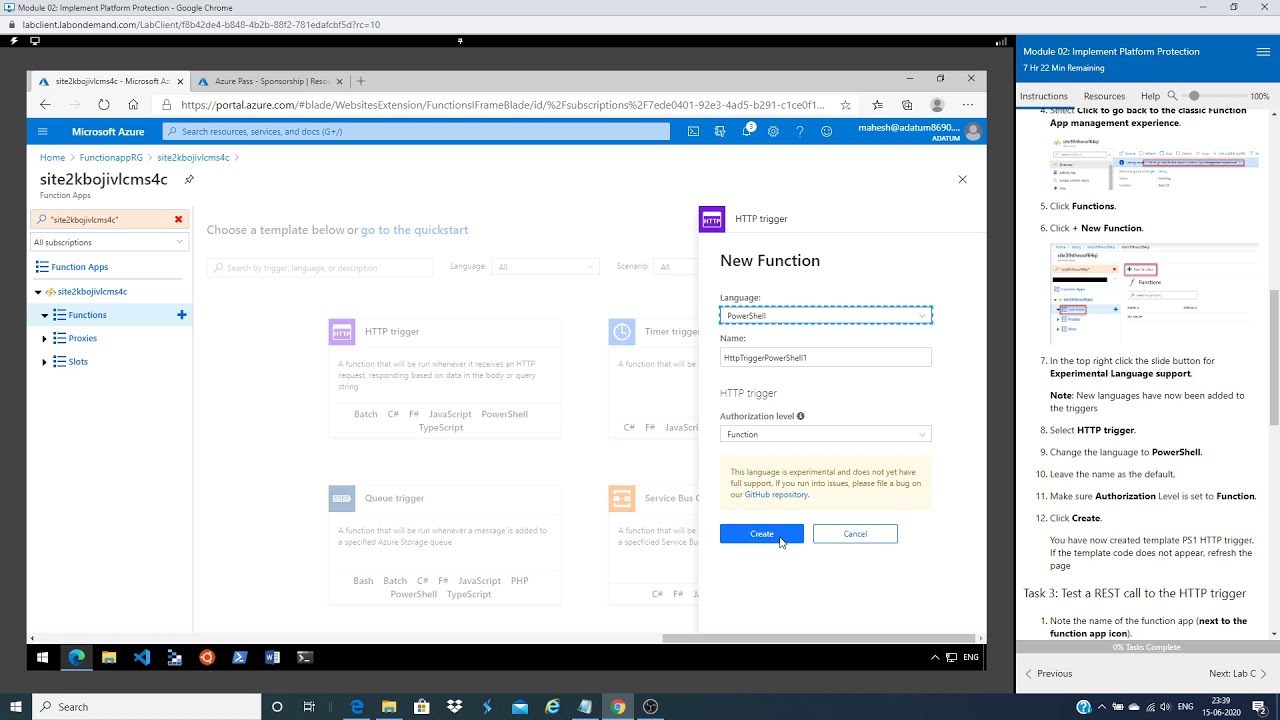Go back in the Edge browser
This screenshot has height=720, width=1280.
pos(45,104)
